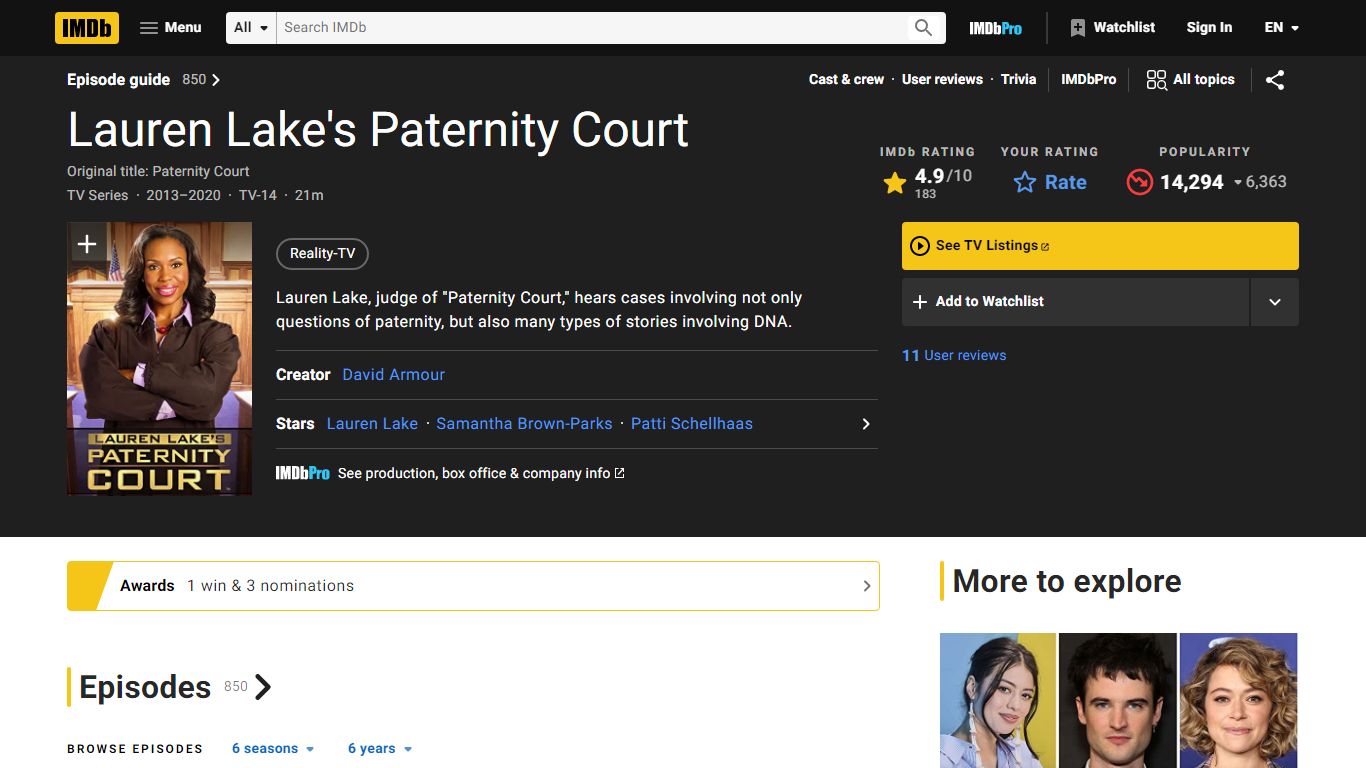1366x768 pixels.
Task: Click See TV Listings button
Action: [1100, 246]
